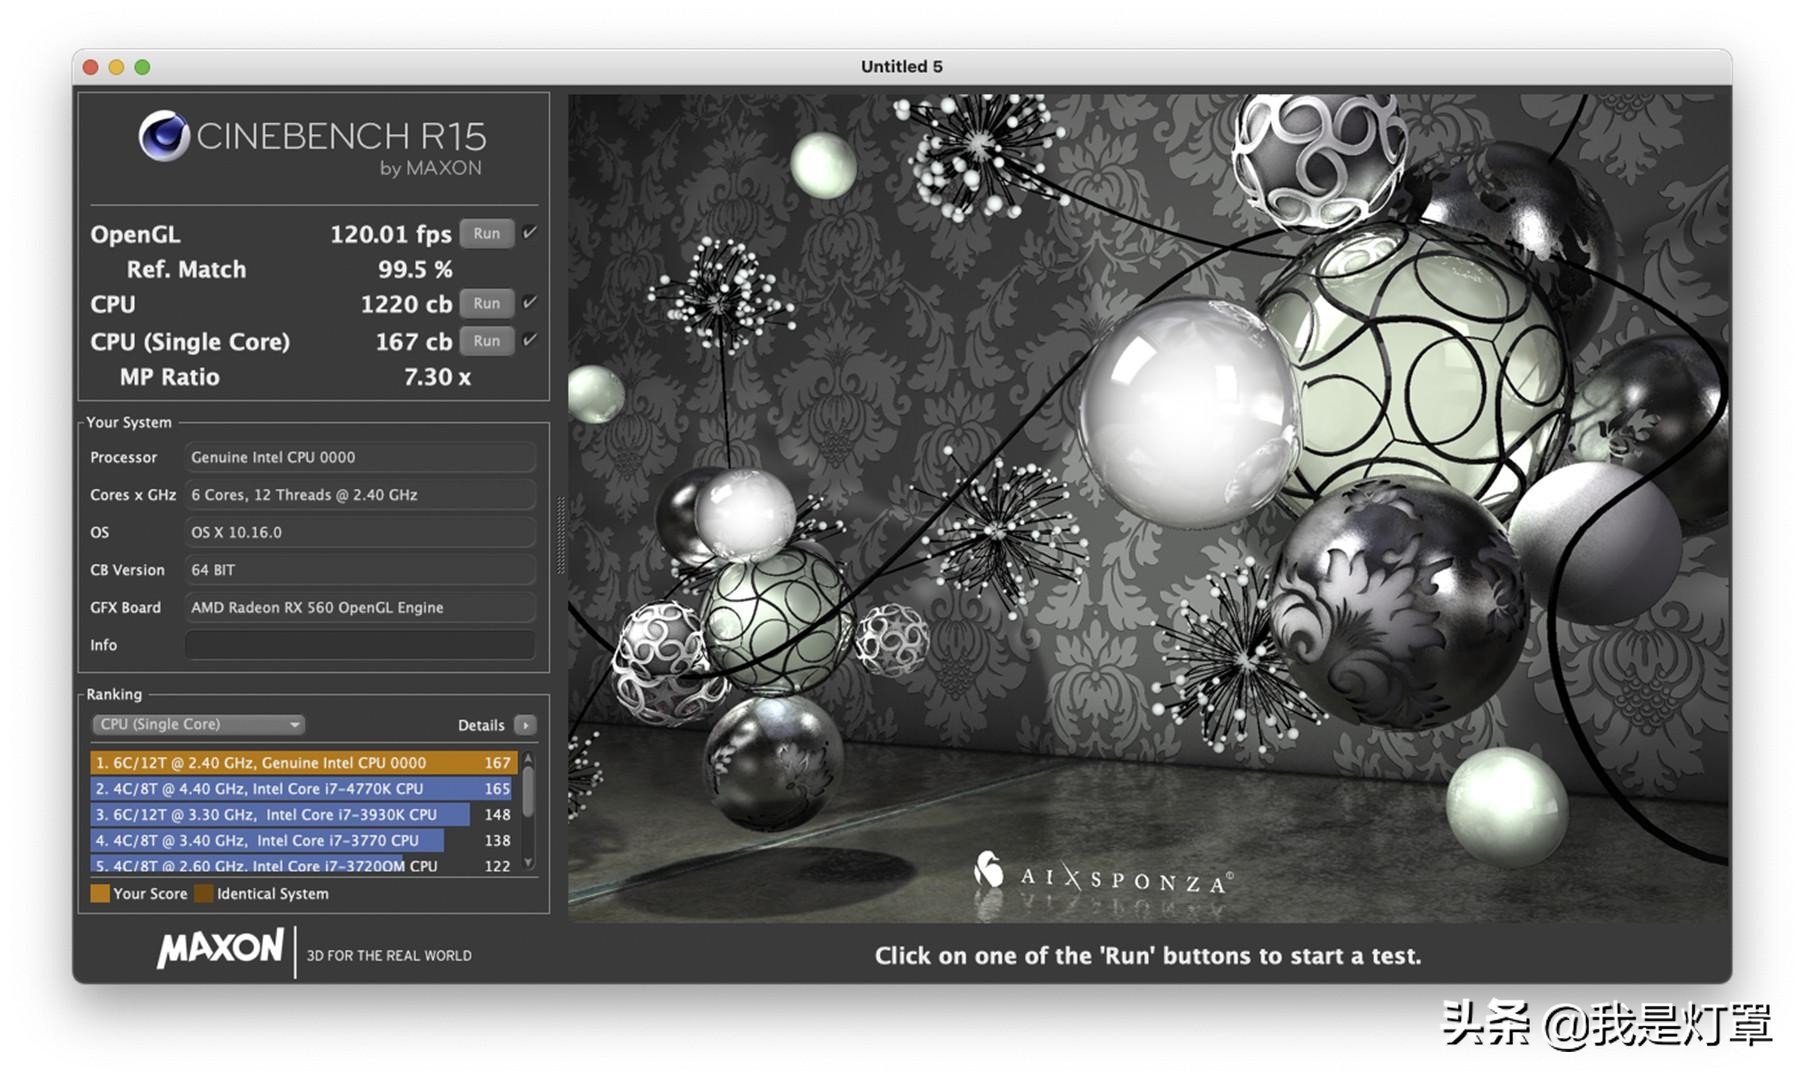
Task: Click the panel splitter handle beside the render
Action: 560,536
